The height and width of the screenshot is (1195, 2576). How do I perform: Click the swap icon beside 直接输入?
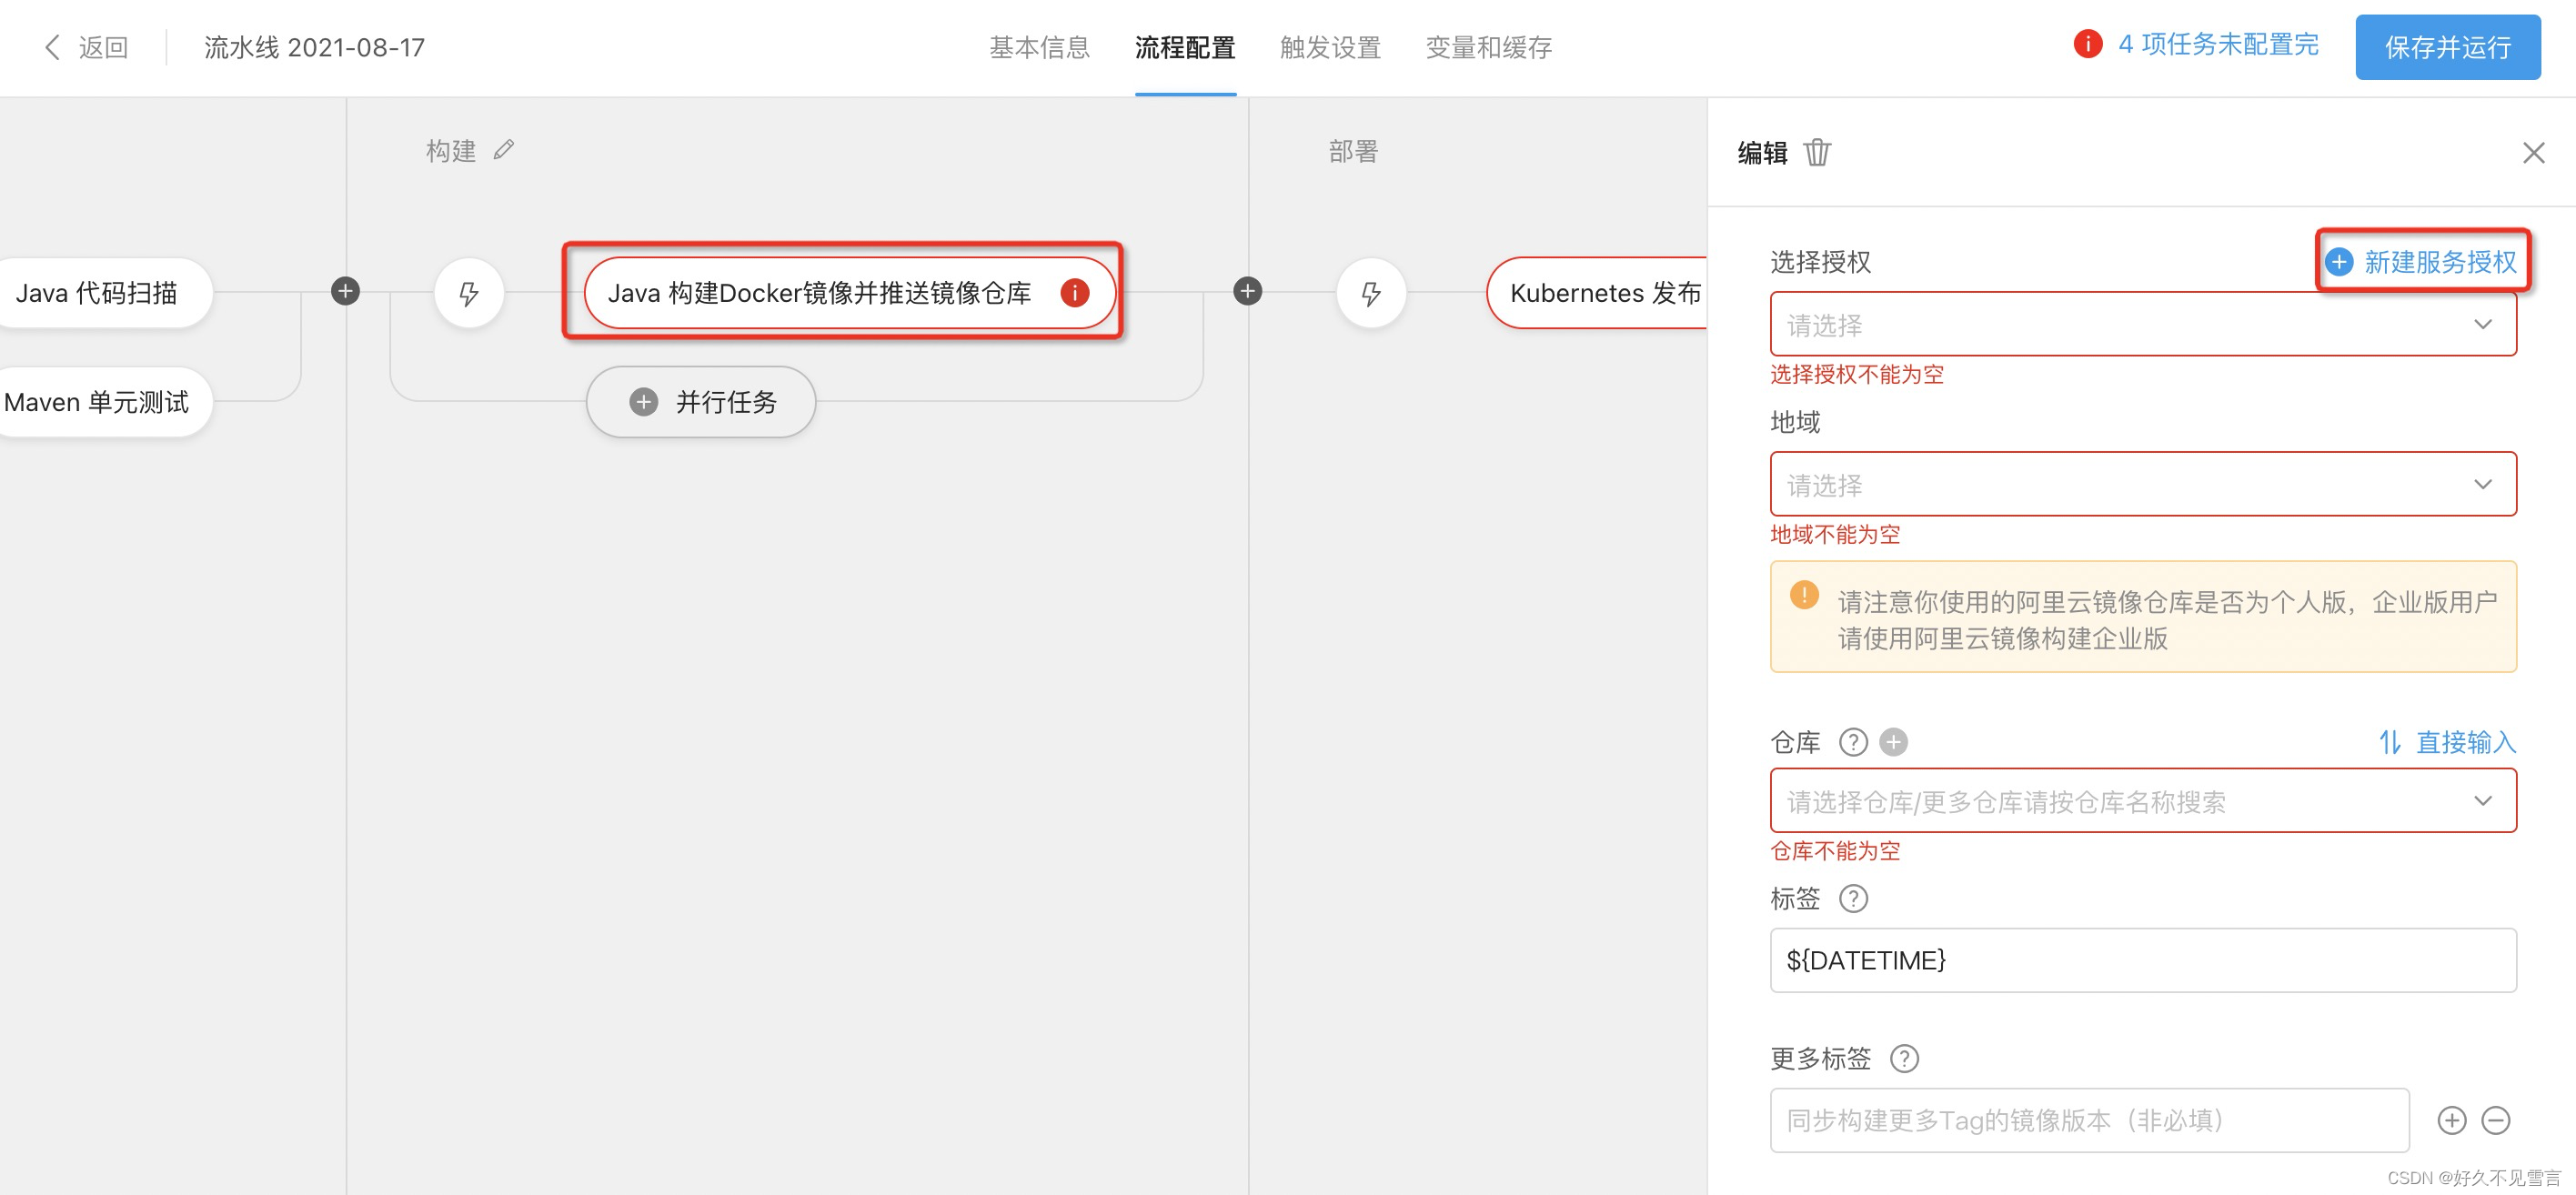[x=2389, y=742]
